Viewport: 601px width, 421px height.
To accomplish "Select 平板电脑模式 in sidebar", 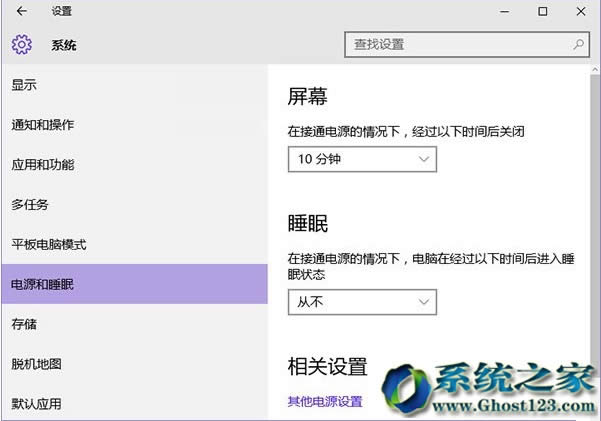I will (49, 245).
